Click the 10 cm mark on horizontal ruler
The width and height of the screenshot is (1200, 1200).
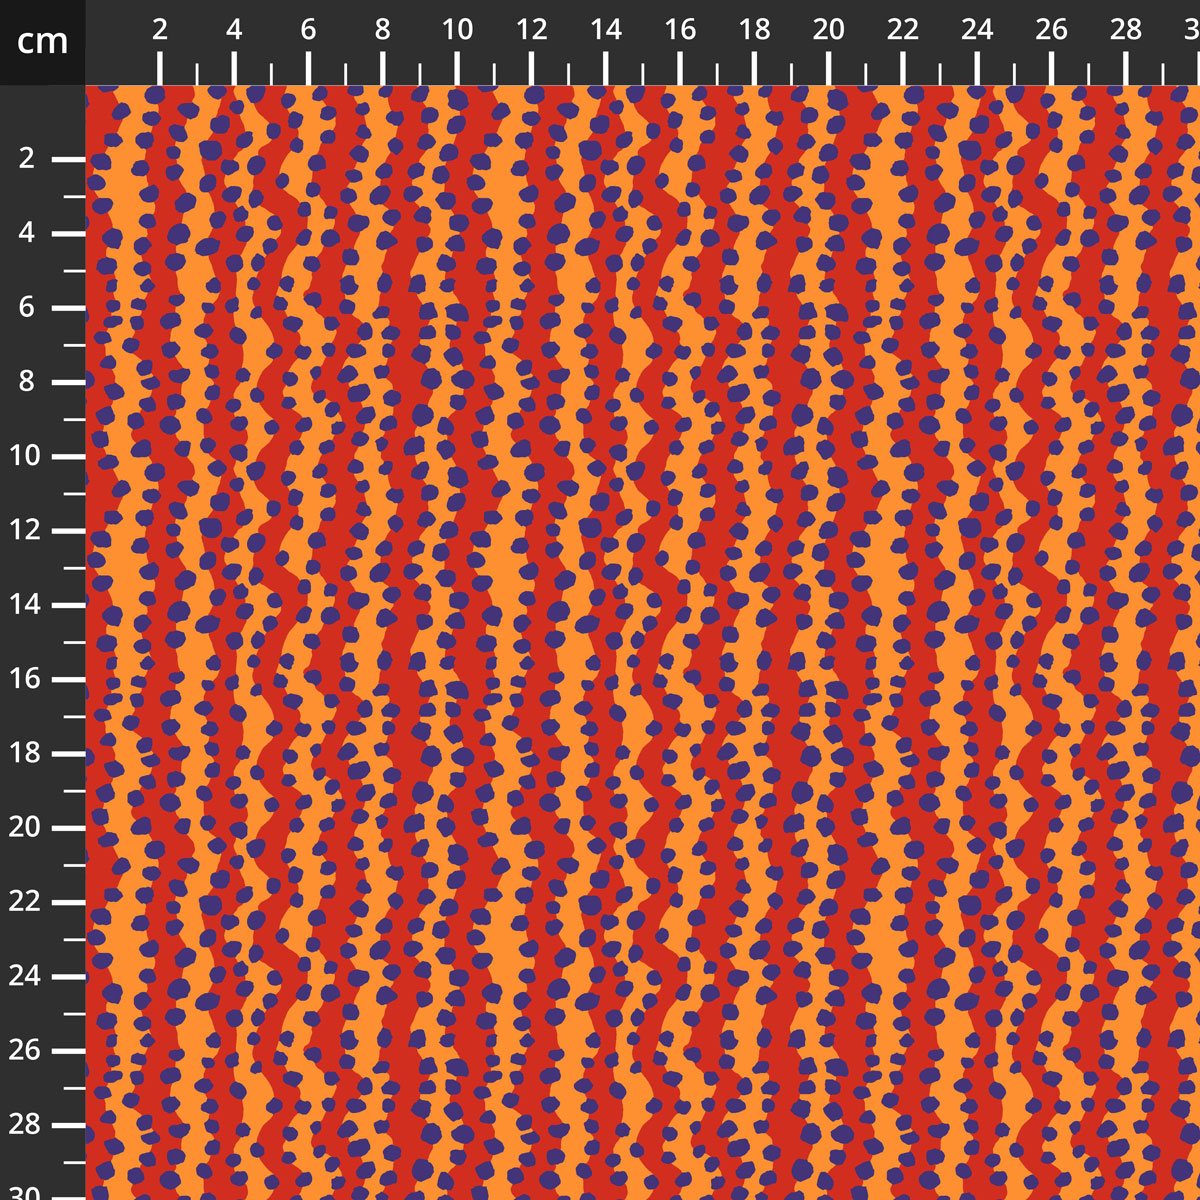(x=459, y=68)
